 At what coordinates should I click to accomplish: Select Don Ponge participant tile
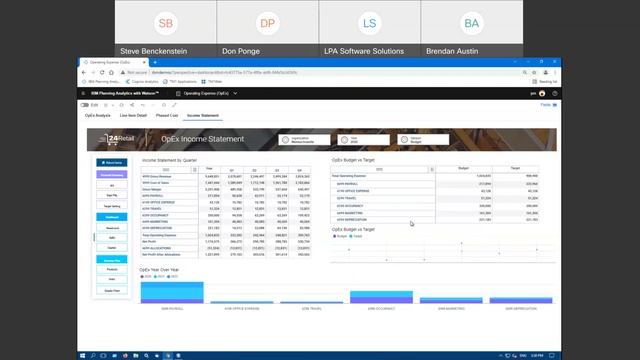268,29
